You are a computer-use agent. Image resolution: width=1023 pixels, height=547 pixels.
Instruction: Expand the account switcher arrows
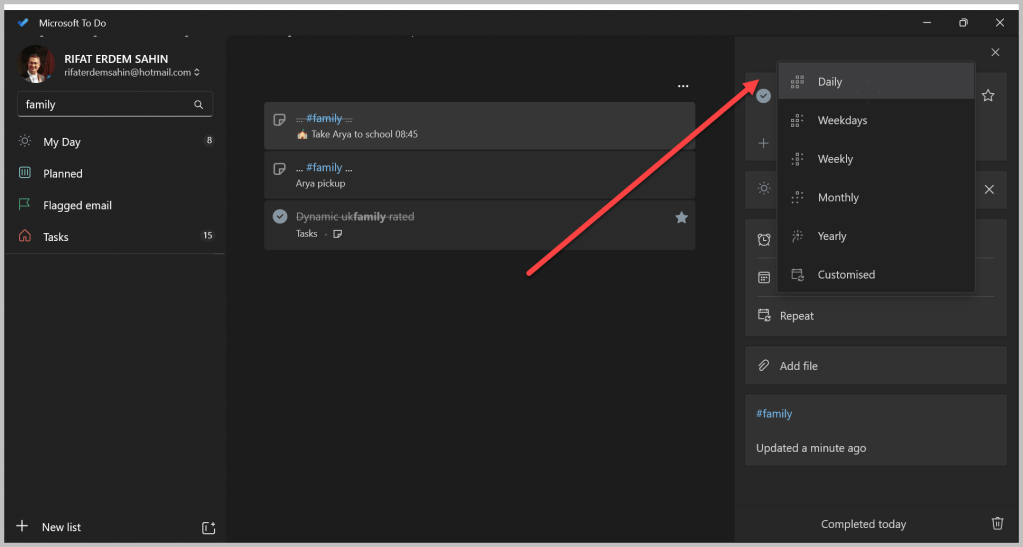197,72
